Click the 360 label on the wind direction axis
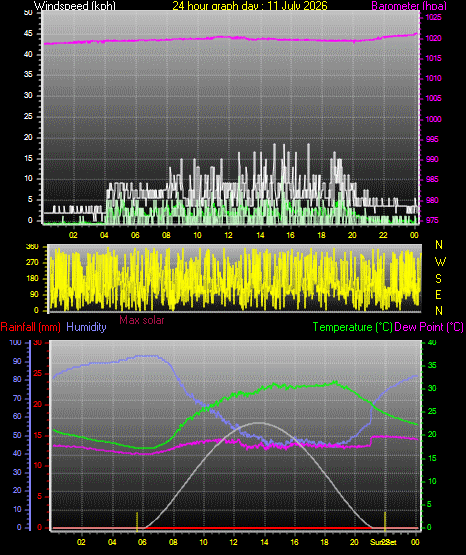466x555 pixels. click(32, 247)
